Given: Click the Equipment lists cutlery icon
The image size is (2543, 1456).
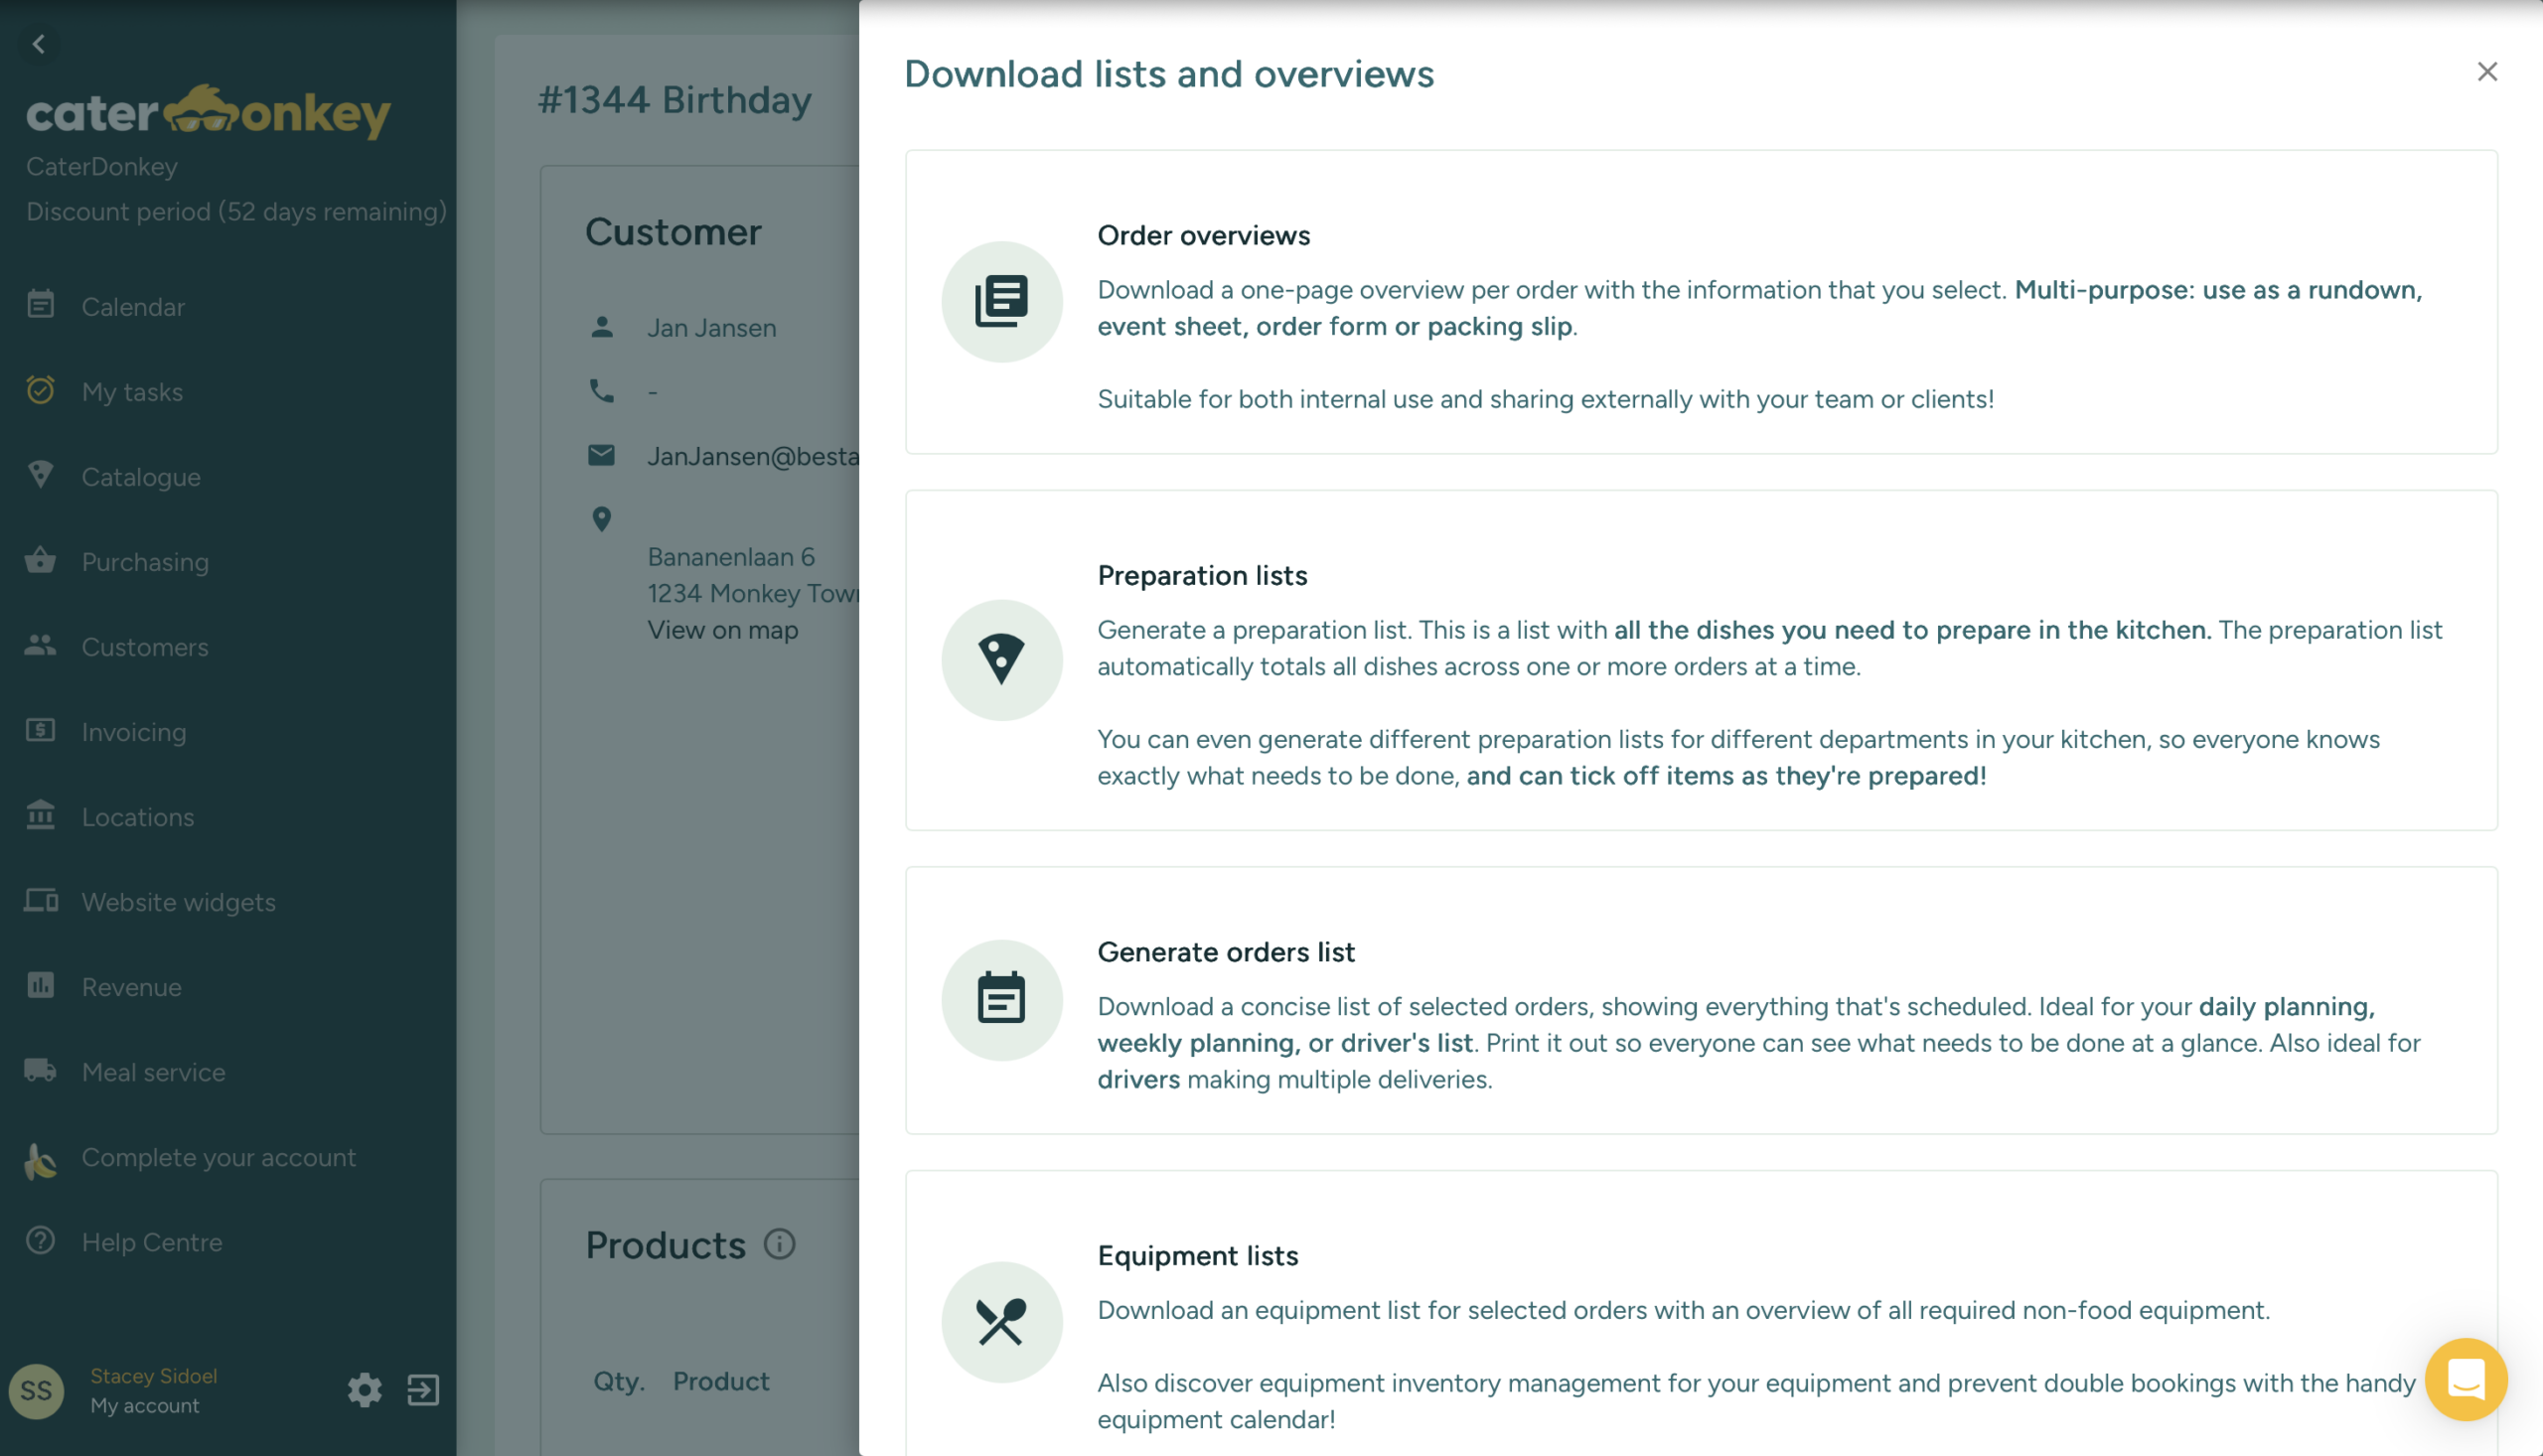Looking at the screenshot, I should click(1001, 1322).
